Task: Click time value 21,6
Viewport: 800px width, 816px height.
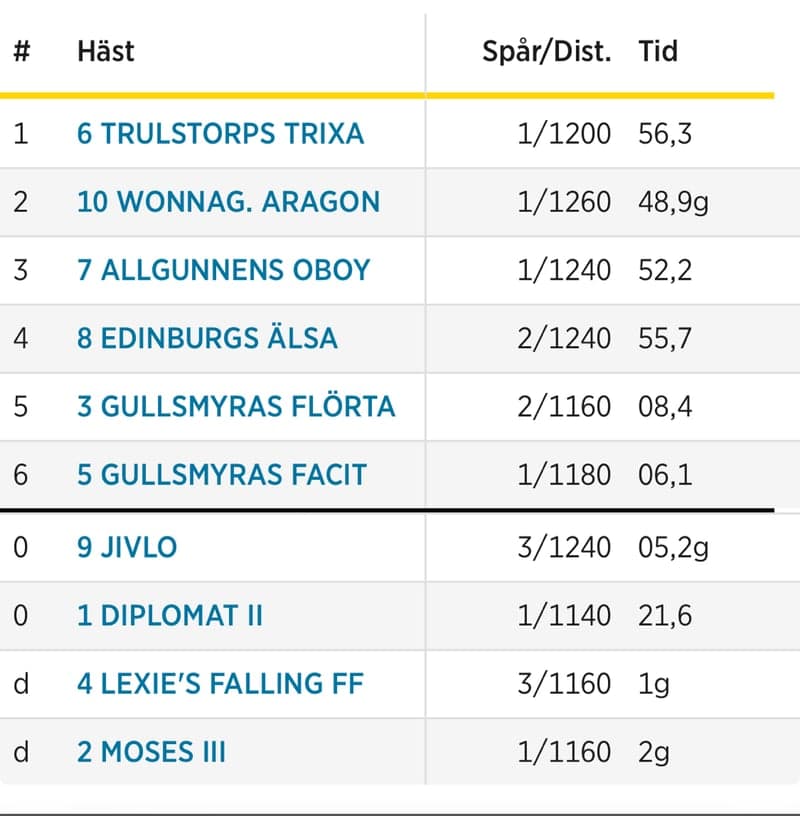Action: tap(665, 615)
